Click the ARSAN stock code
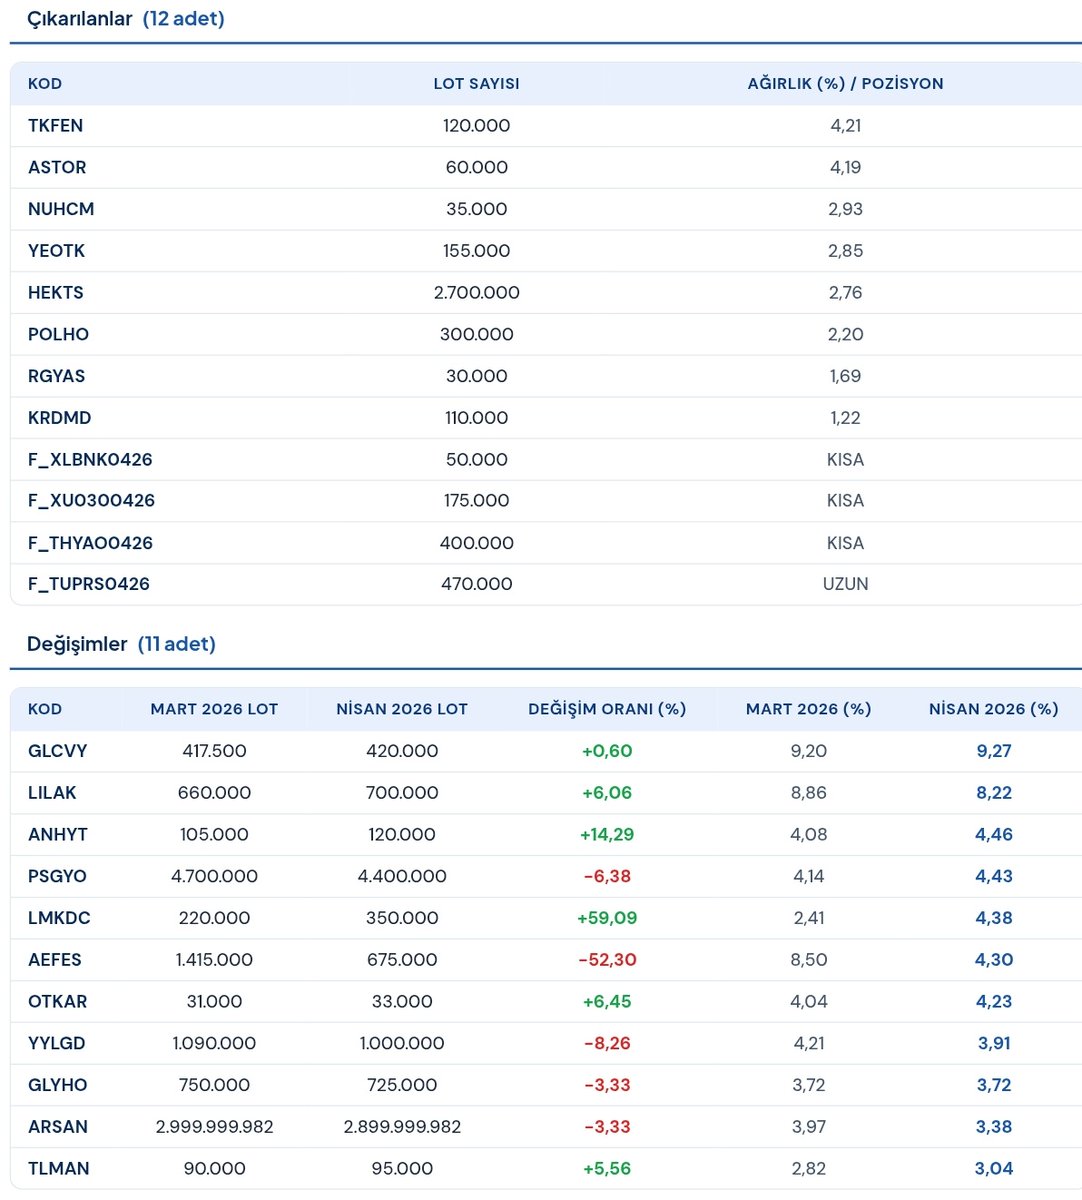The width and height of the screenshot is (1082, 1200). point(58,1127)
